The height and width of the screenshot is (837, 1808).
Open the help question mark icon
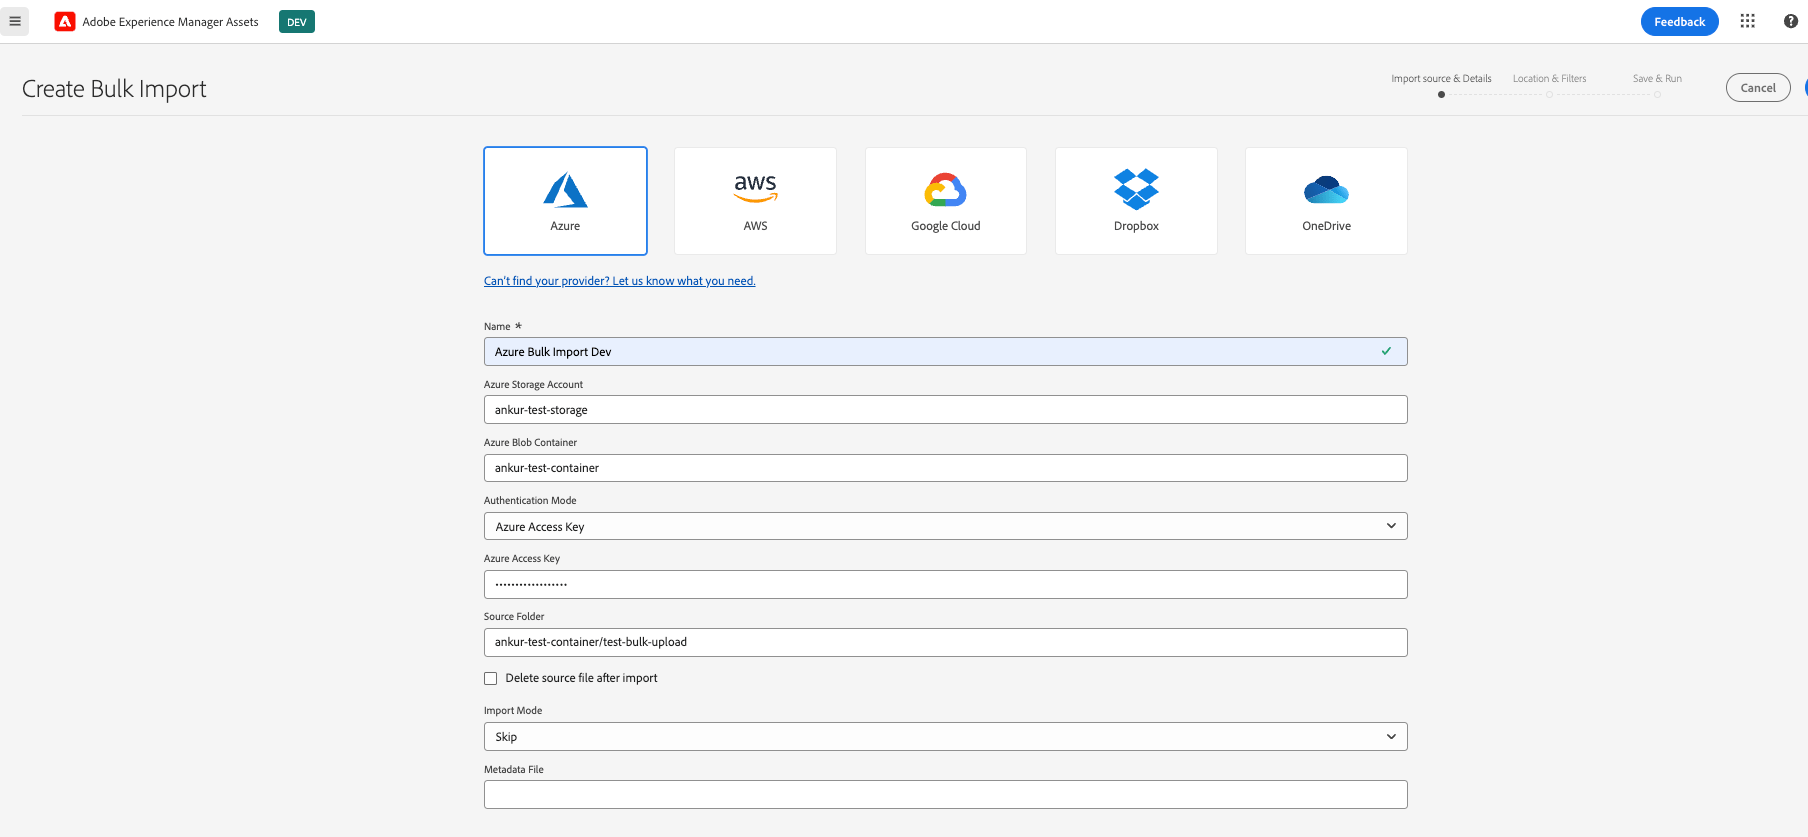[x=1790, y=21]
